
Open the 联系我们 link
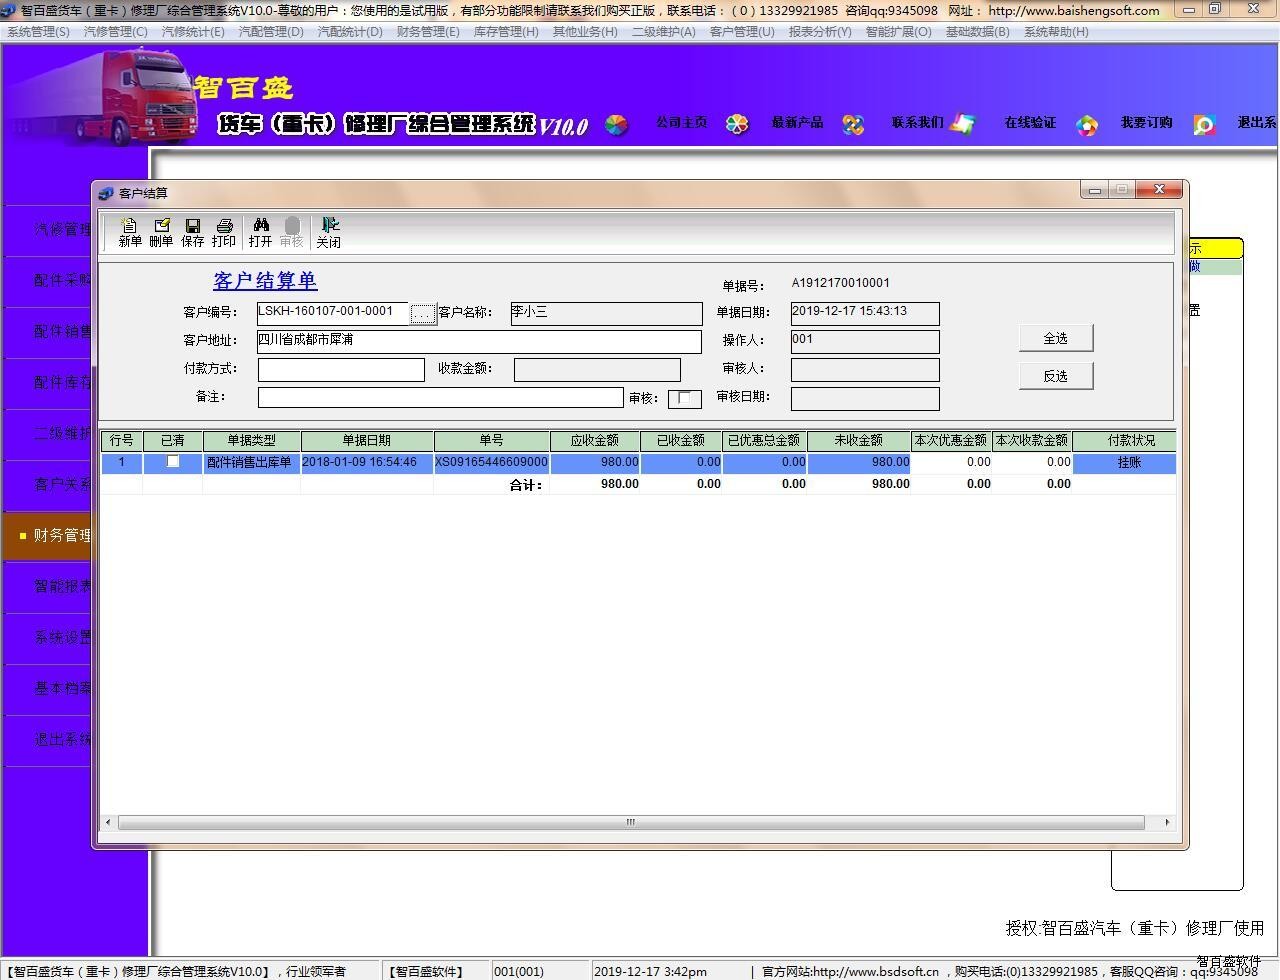point(917,123)
